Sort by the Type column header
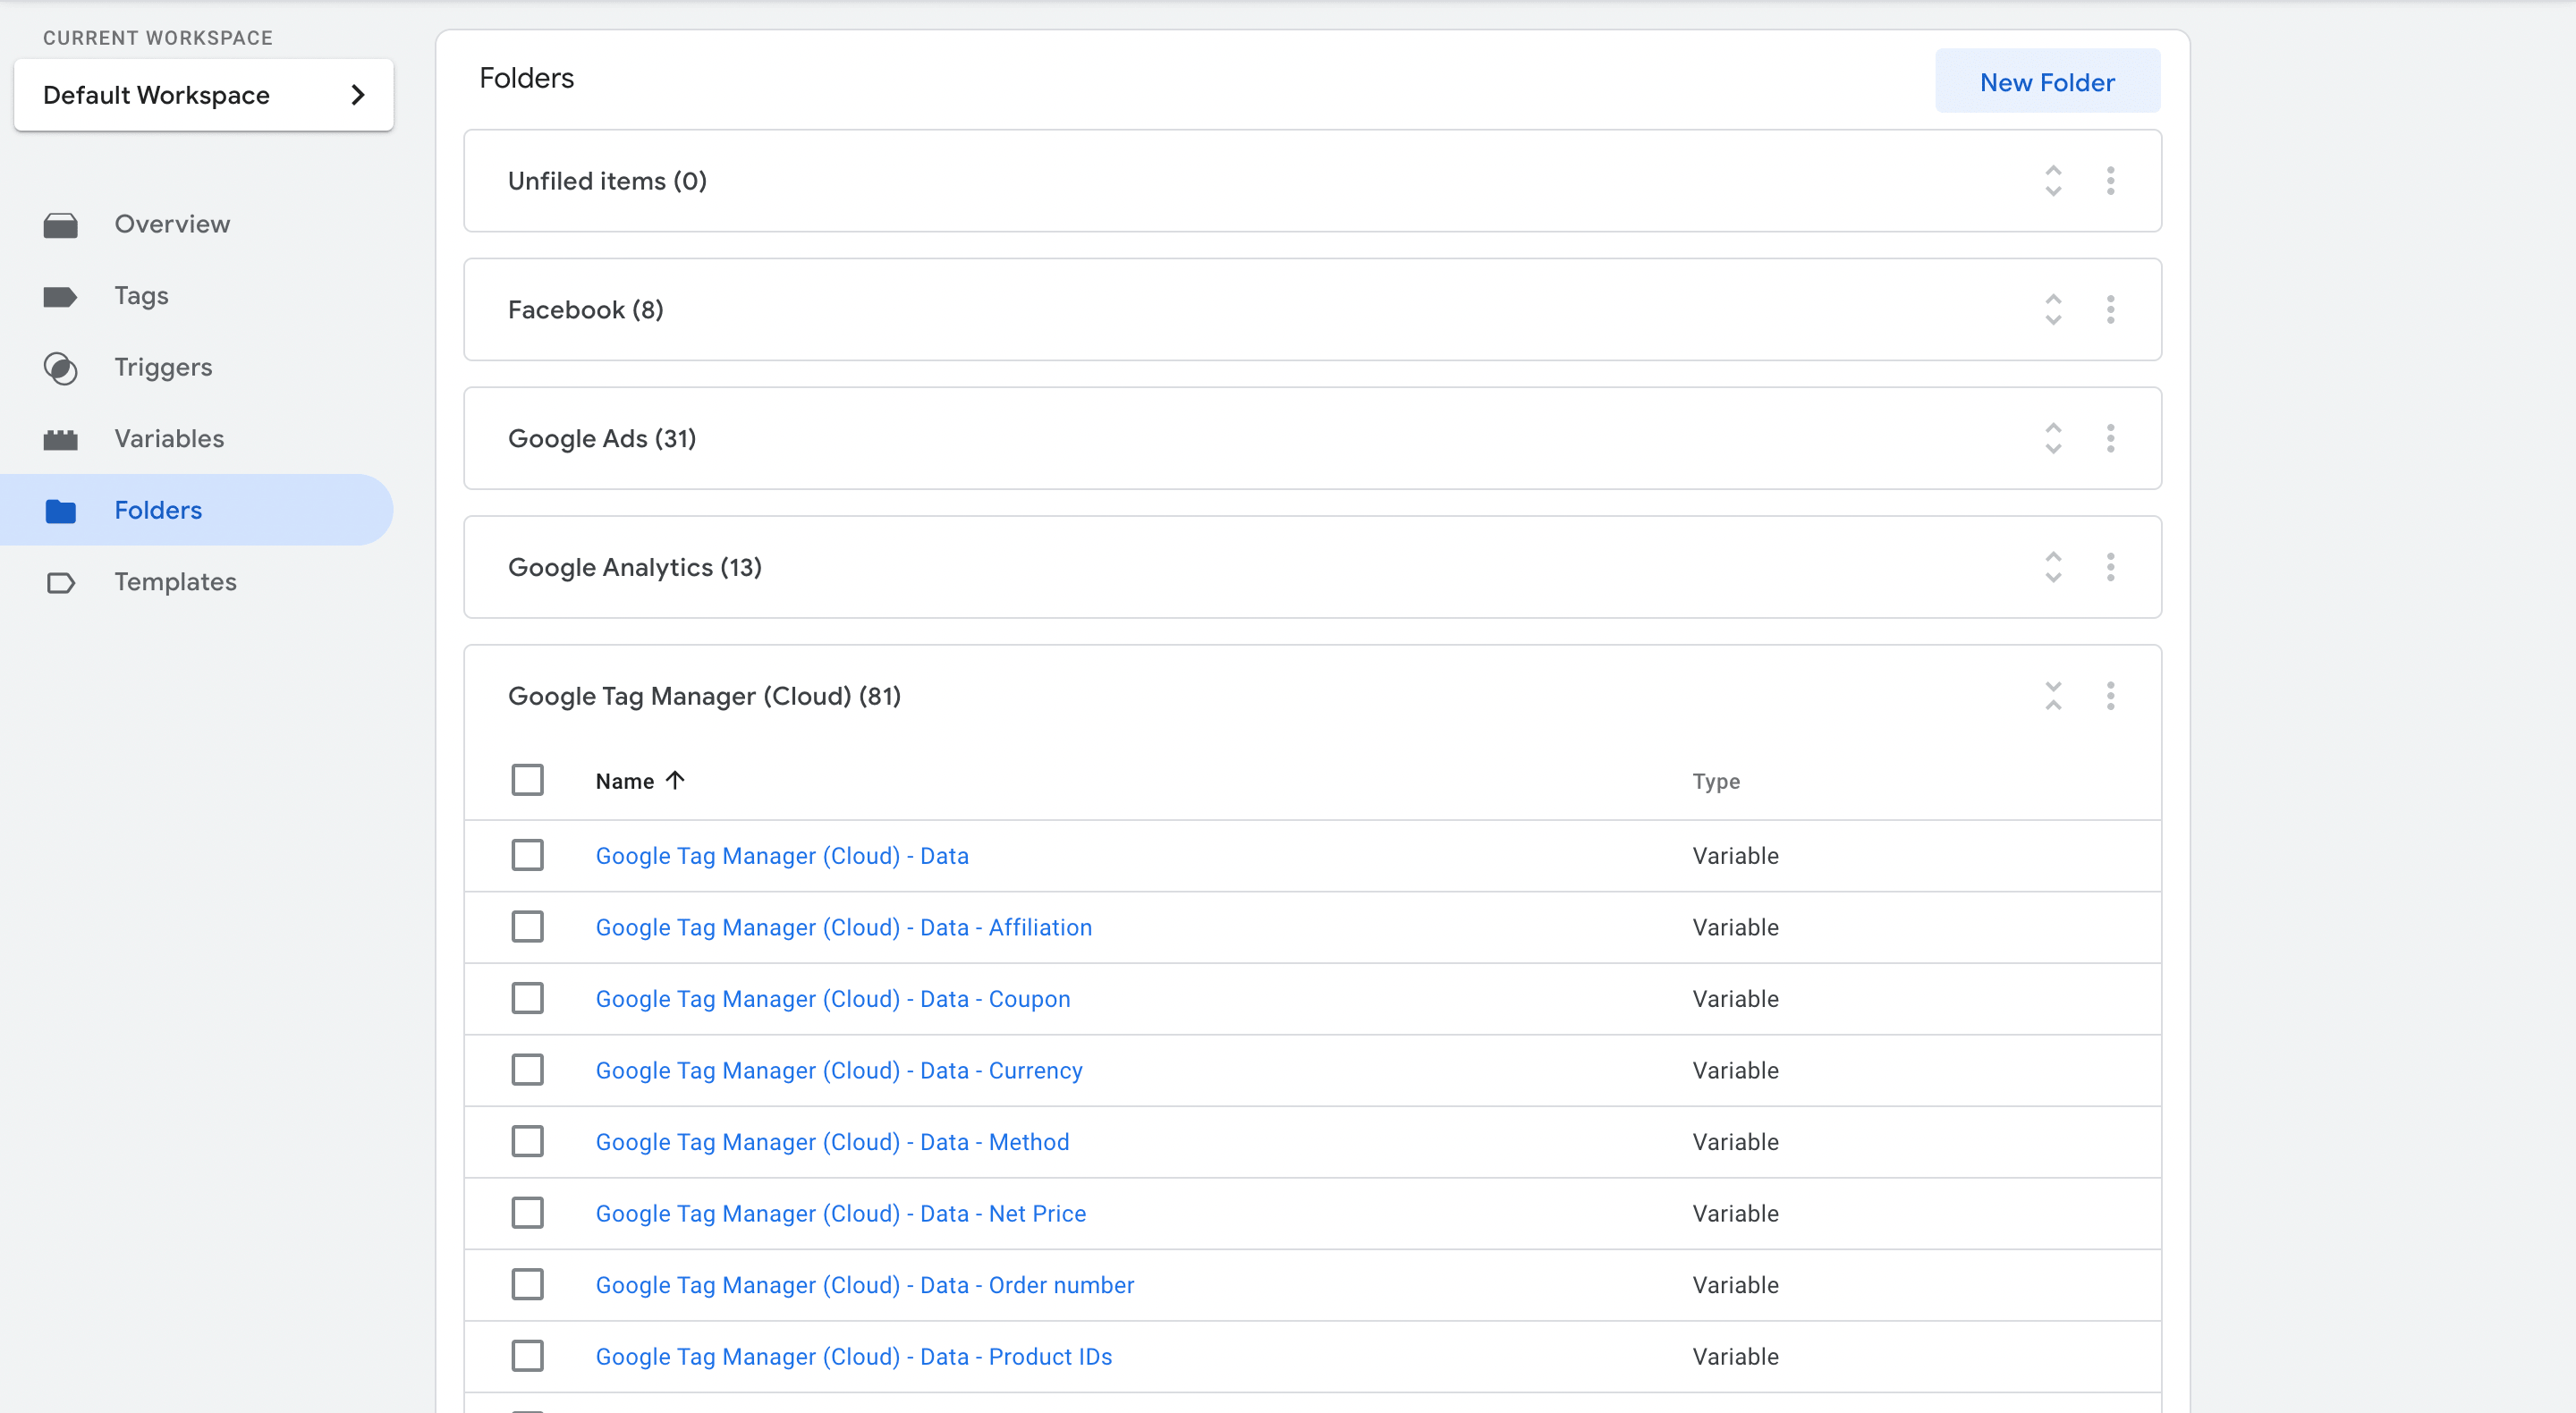Image resolution: width=2576 pixels, height=1413 pixels. pos(1715,781)
